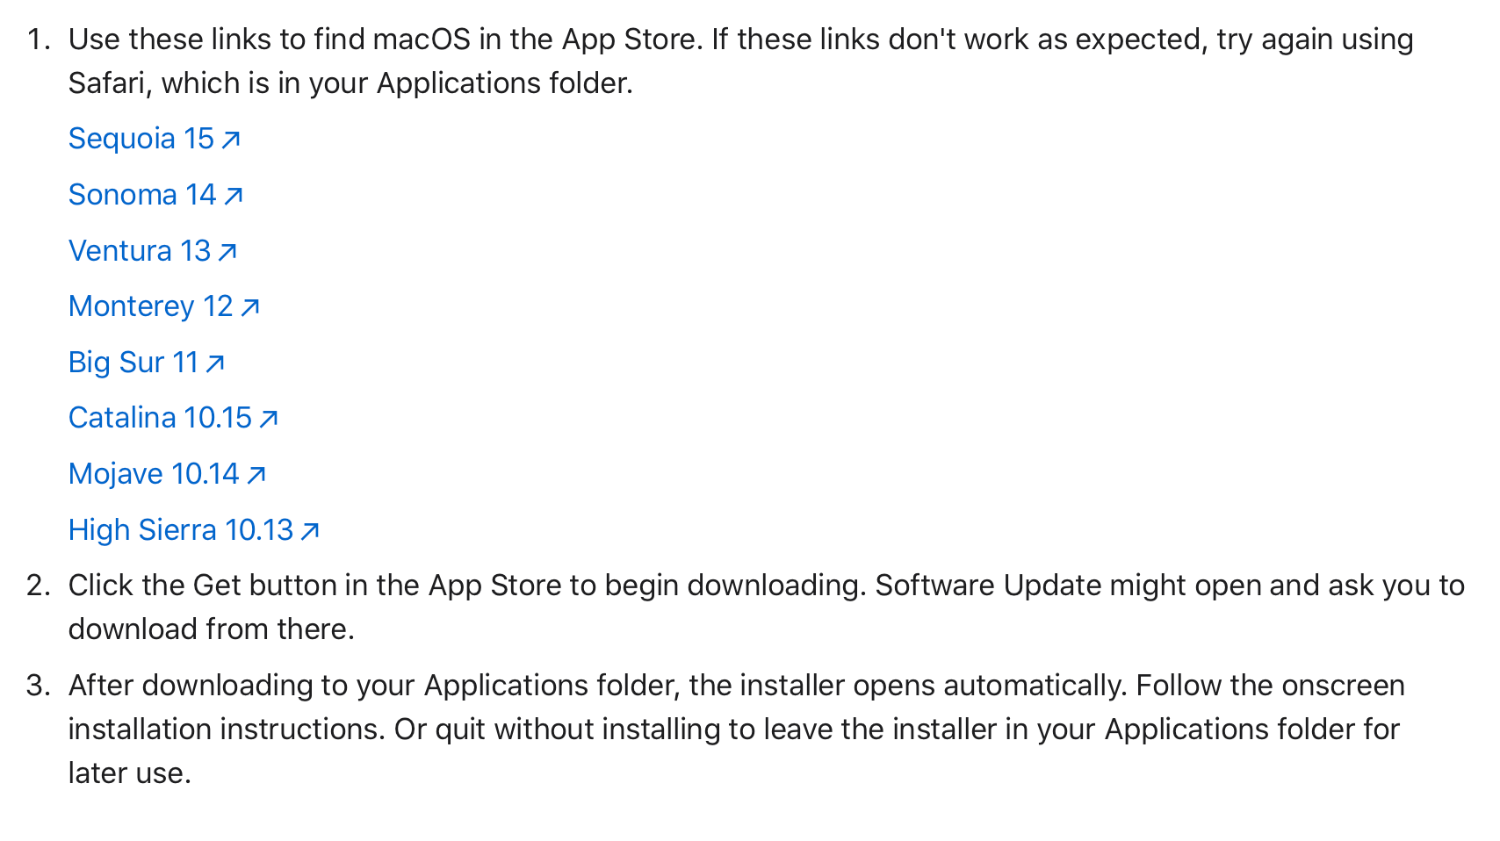Open the Ventura 13 link

point(153,251)
